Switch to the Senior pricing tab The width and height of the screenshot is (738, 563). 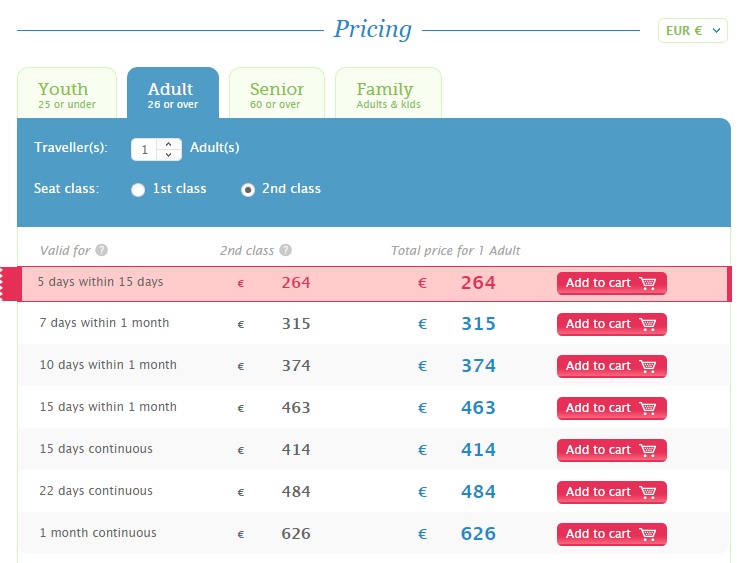click(276, 93)
